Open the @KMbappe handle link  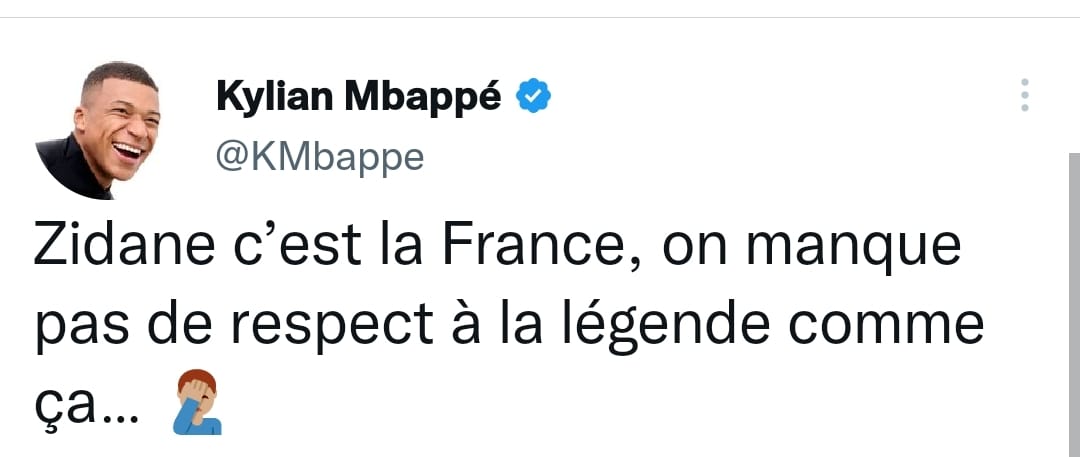point(319,155)
